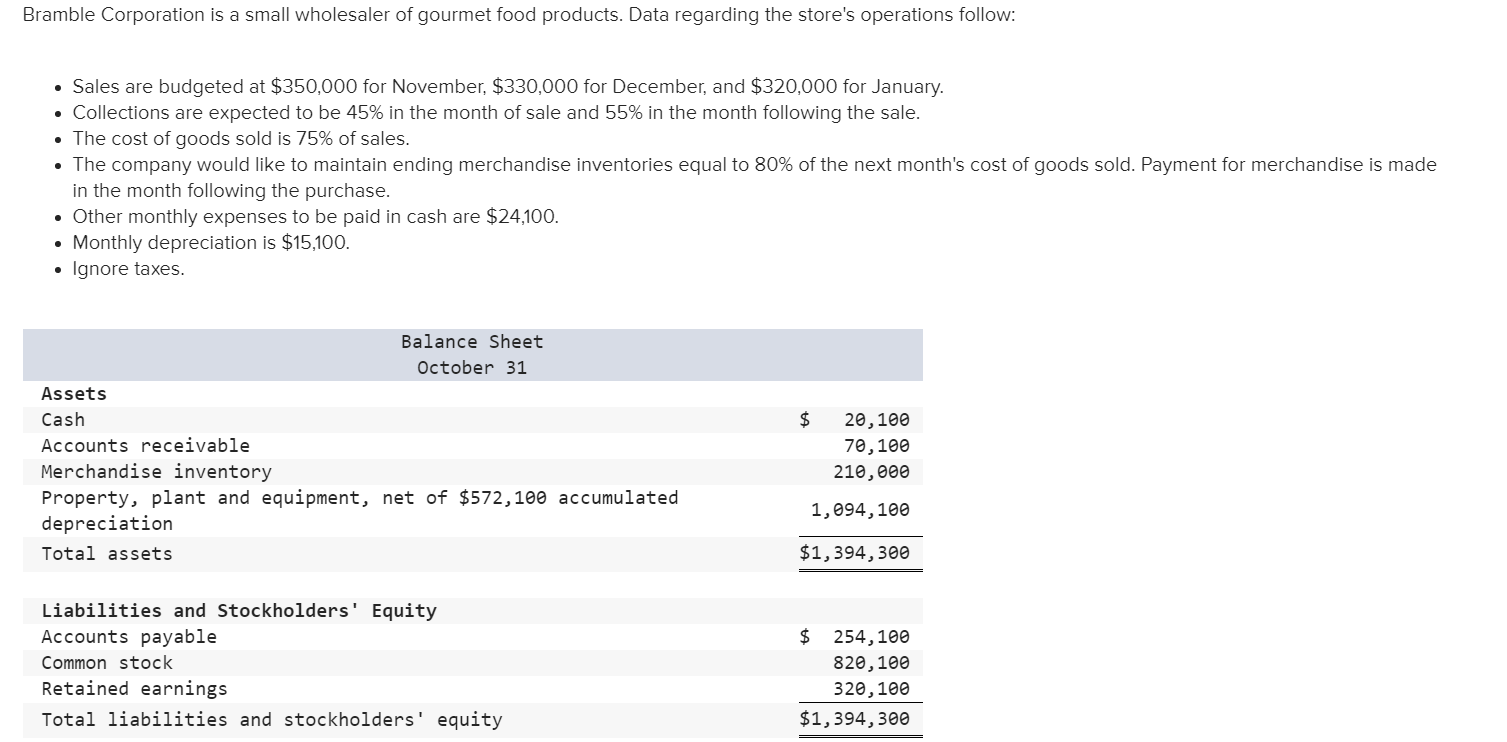1507x742 pixels.
Task: Select the 'cost of goods sold is 75%' bullet
Action: coord(241,138)
